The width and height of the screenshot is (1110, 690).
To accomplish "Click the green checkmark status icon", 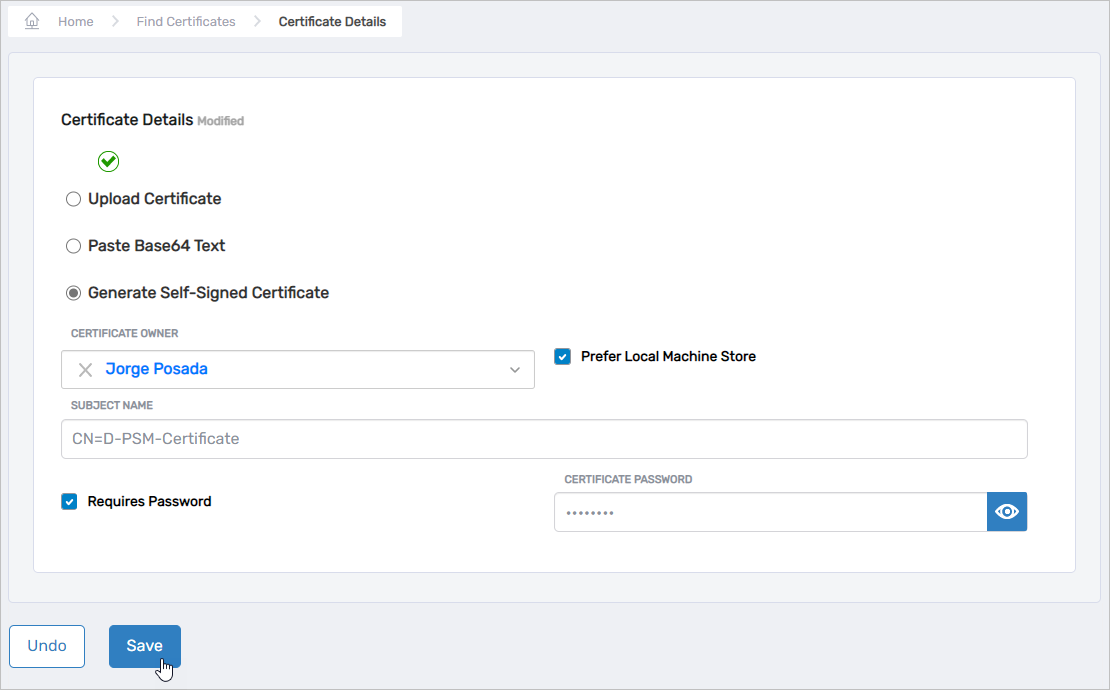I will coord(108,161).
